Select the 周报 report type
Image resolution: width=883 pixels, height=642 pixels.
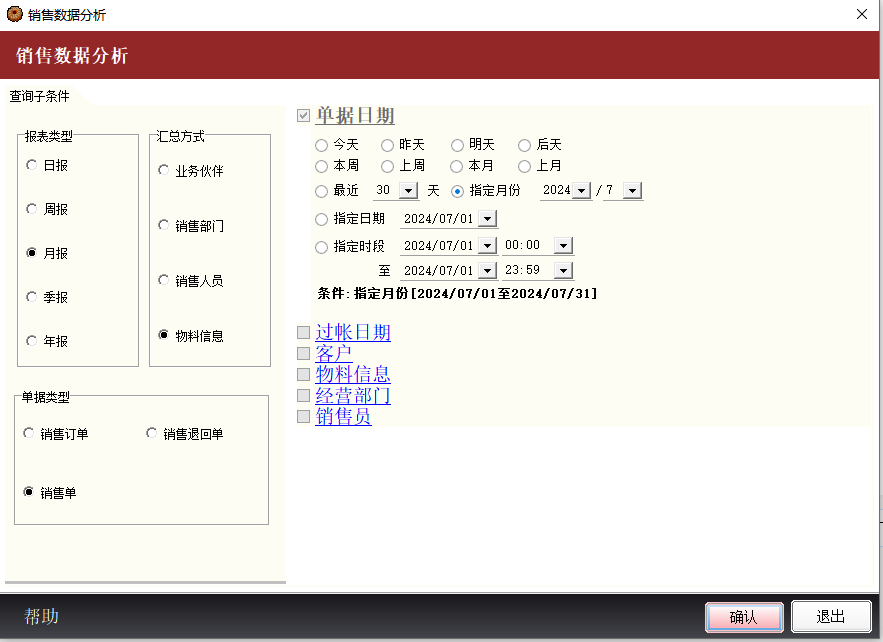32,209
